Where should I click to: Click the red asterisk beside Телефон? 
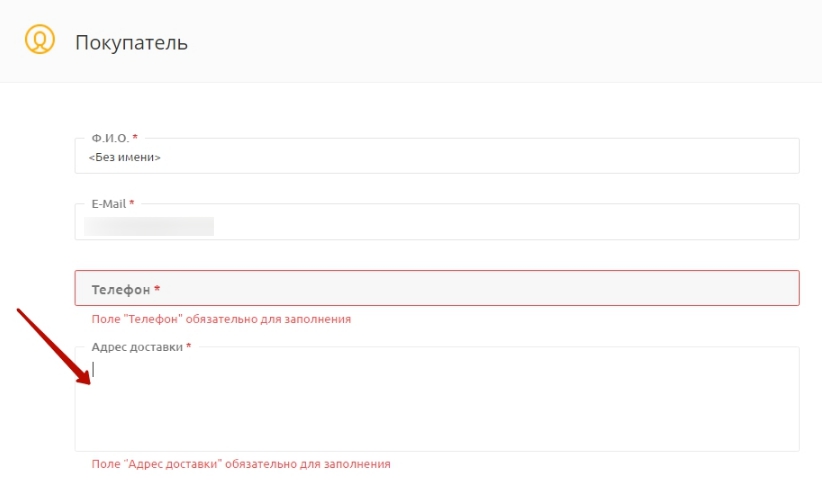click(x=157, y=290)
